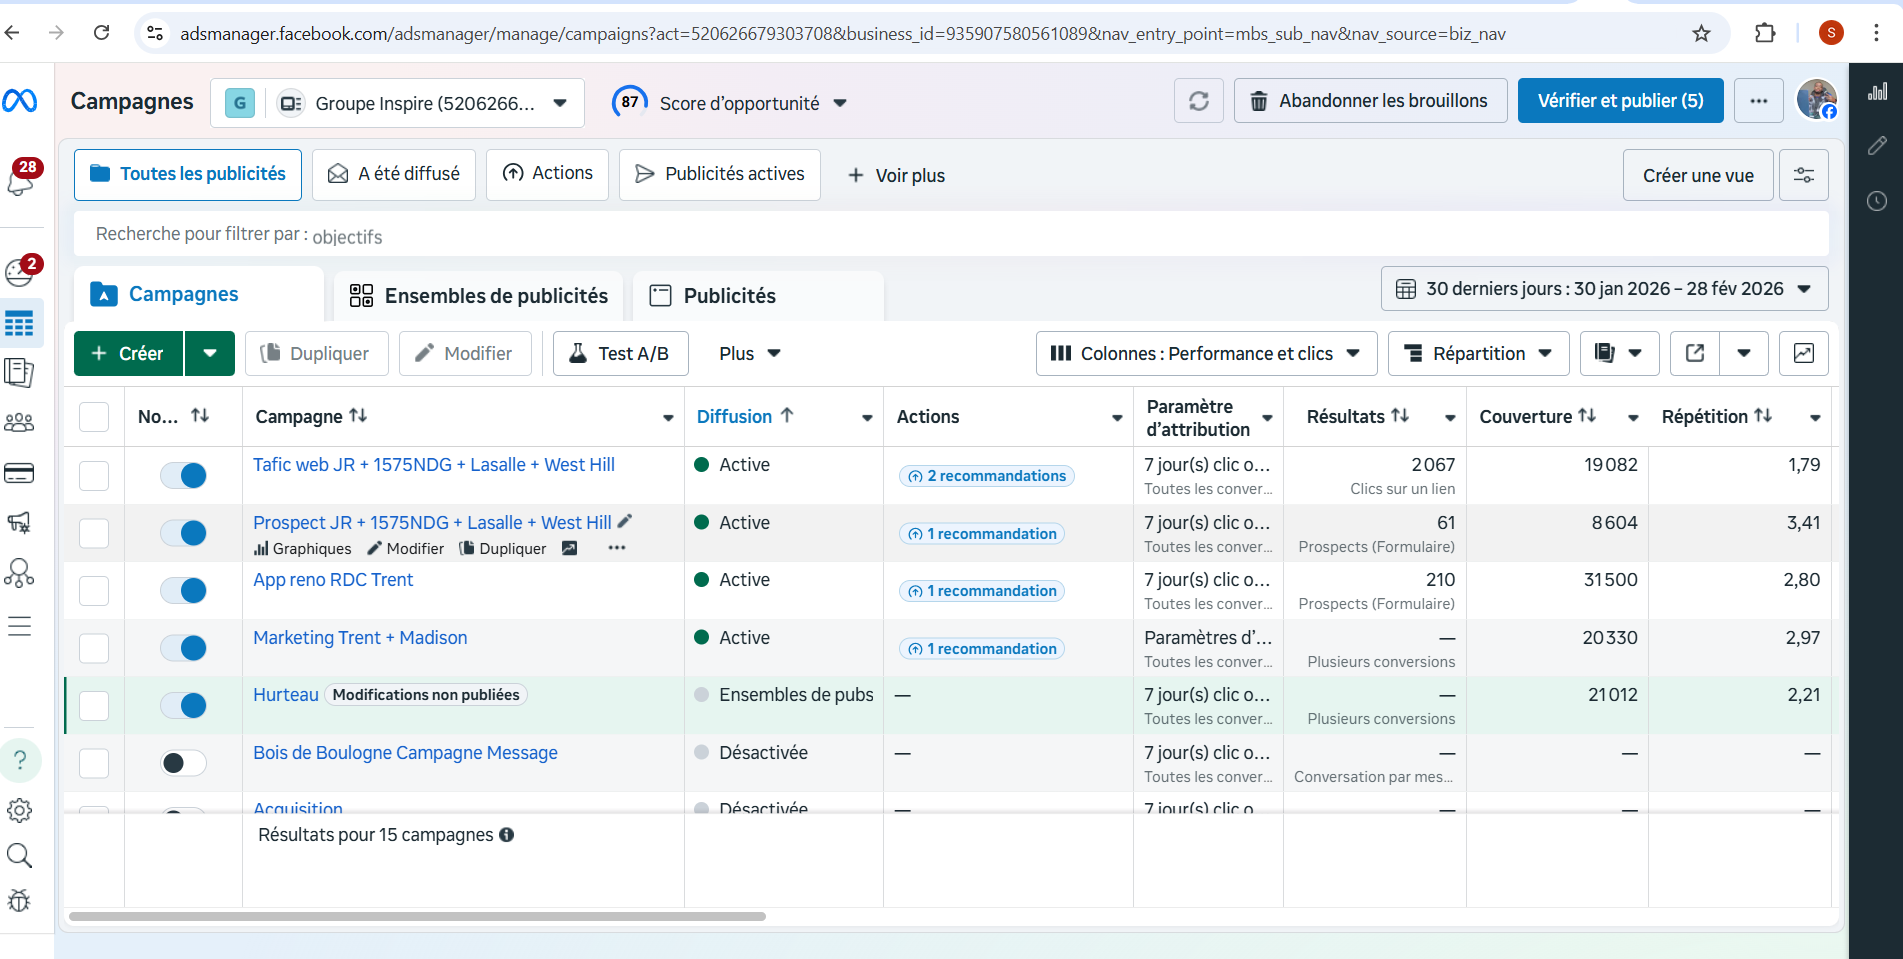Image resolution: width=1903 pixels, height=959 pixels.
Task: Open the search magnifier in sidebar
Action: click(x=19, y=855)
